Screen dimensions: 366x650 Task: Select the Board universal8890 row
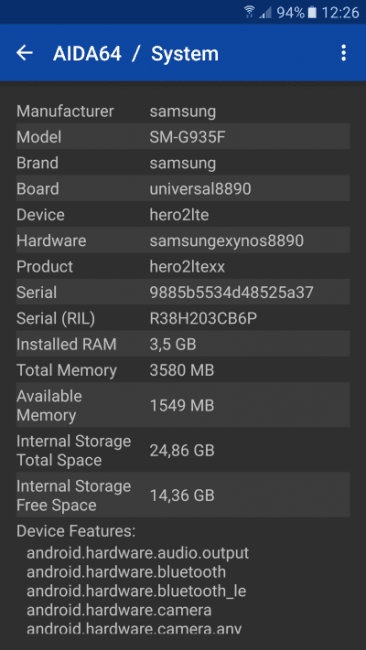pyautogui.click(x=183, y=189)
